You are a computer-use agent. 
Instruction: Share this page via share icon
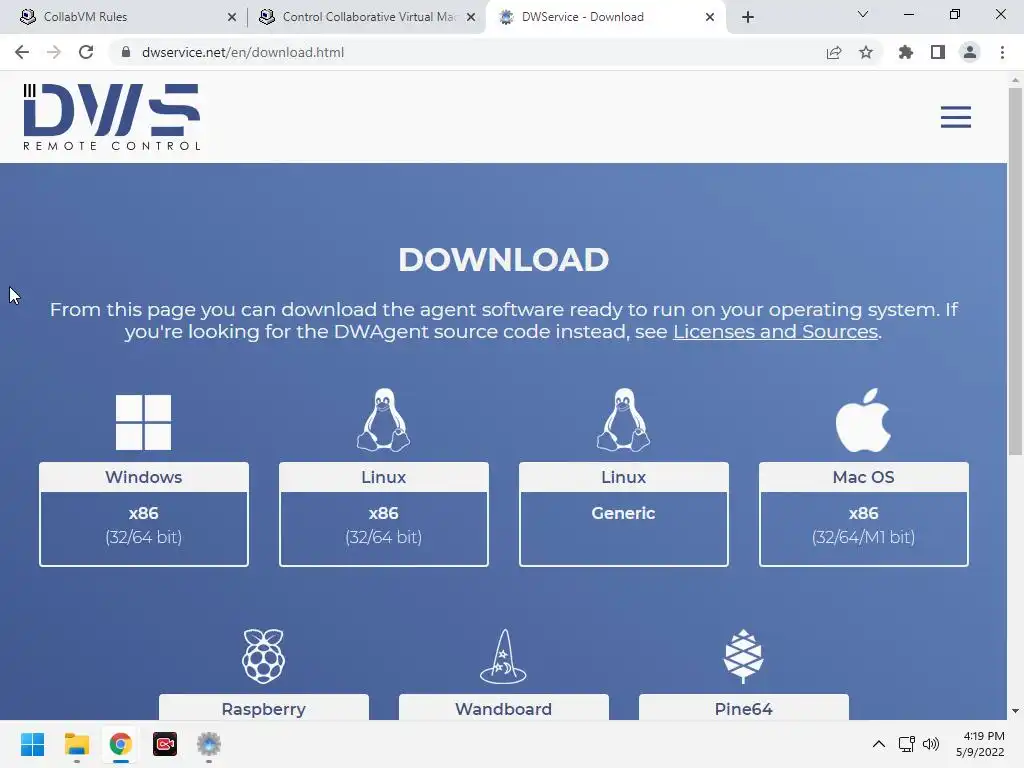click(834, 52)
